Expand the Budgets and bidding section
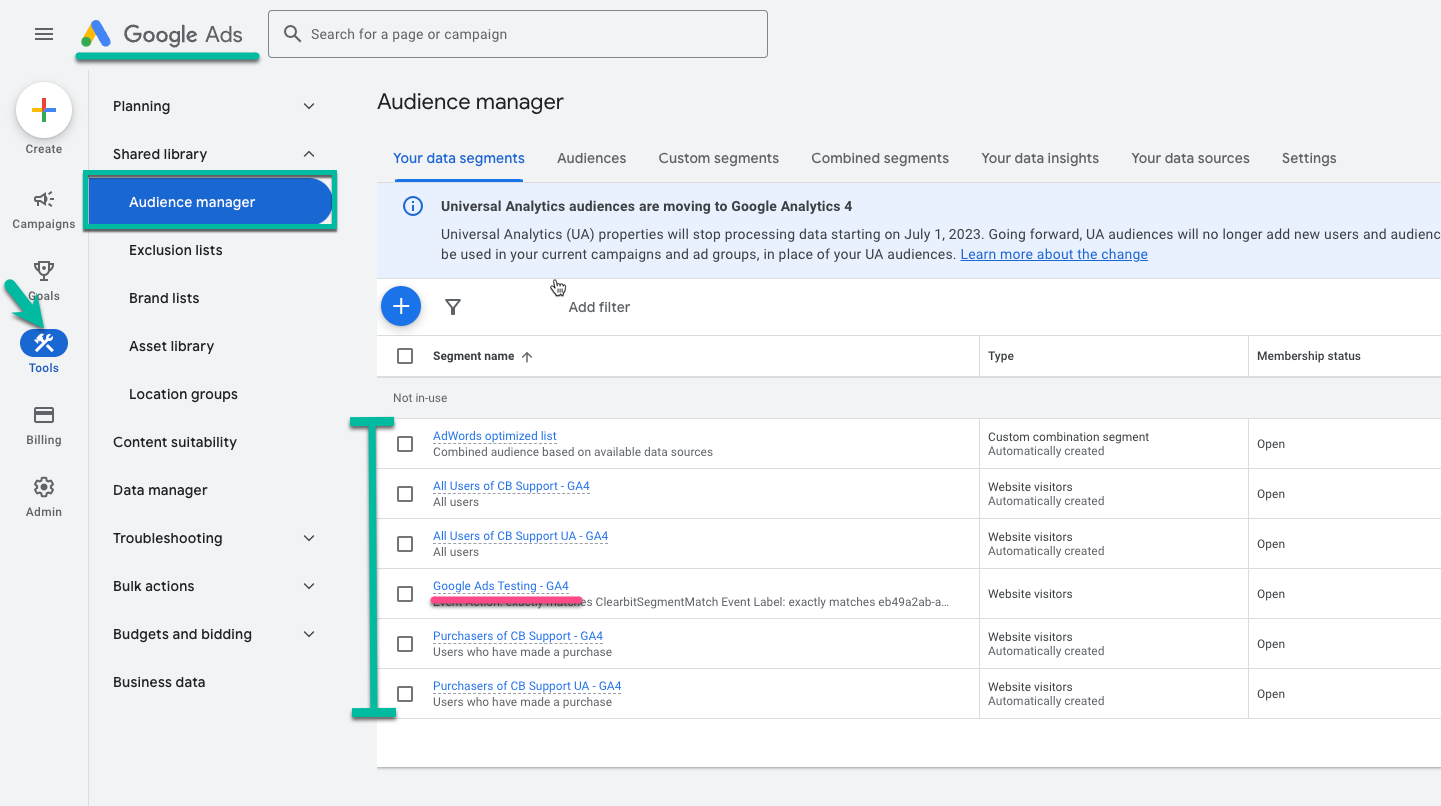Screen dimensions: 1441x806 pos(309,634)
